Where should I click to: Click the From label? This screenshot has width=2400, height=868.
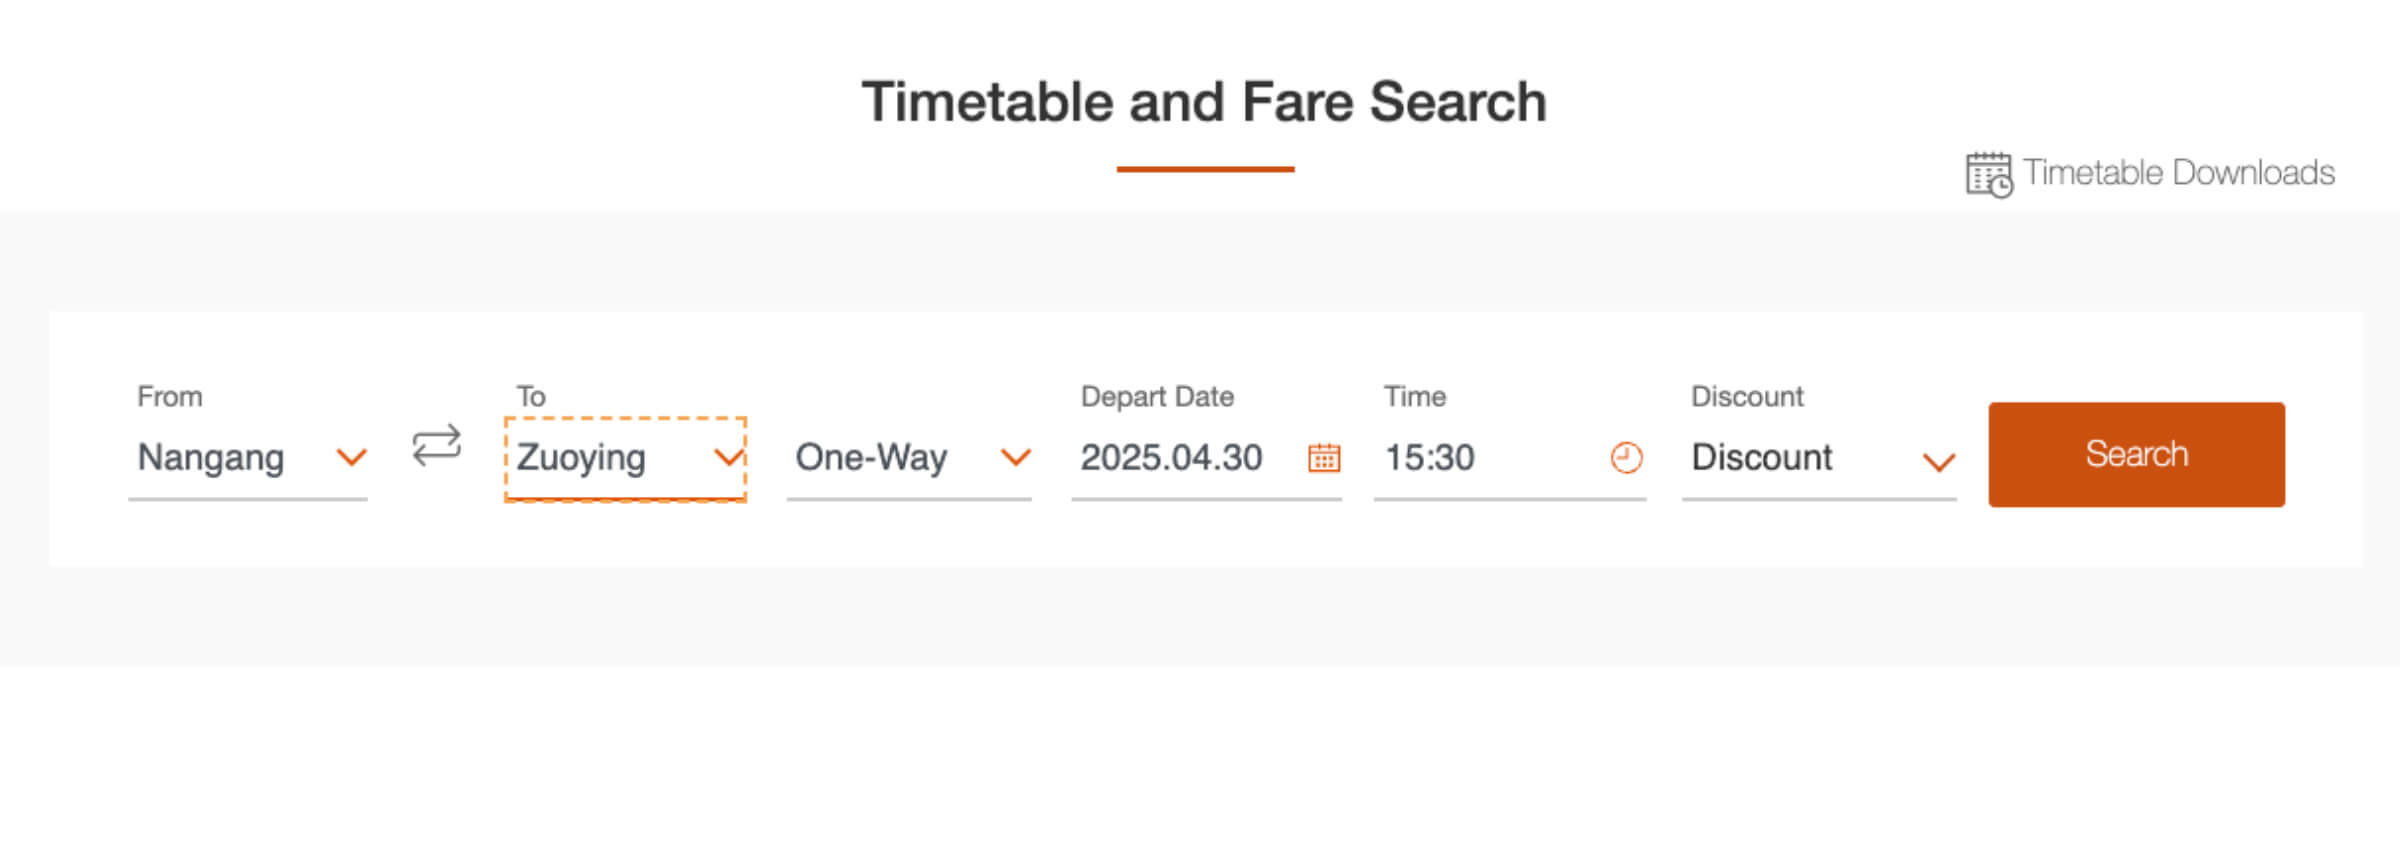click(x=170, y=397)
